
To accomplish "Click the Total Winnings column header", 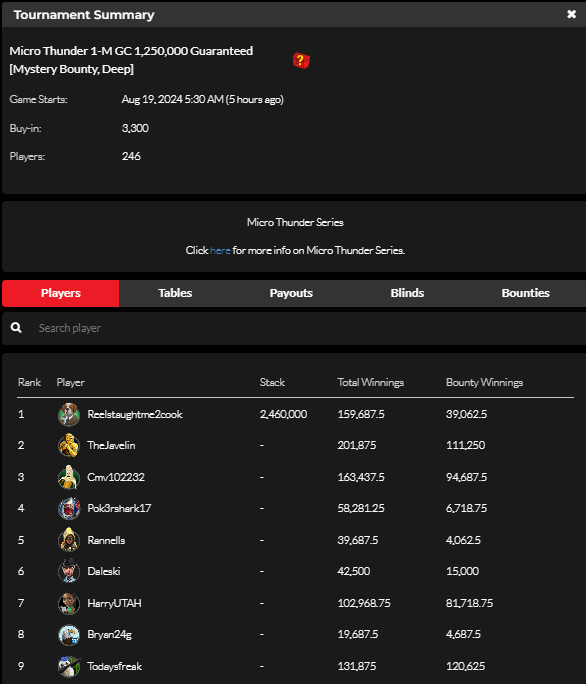I will click(370, 383).
